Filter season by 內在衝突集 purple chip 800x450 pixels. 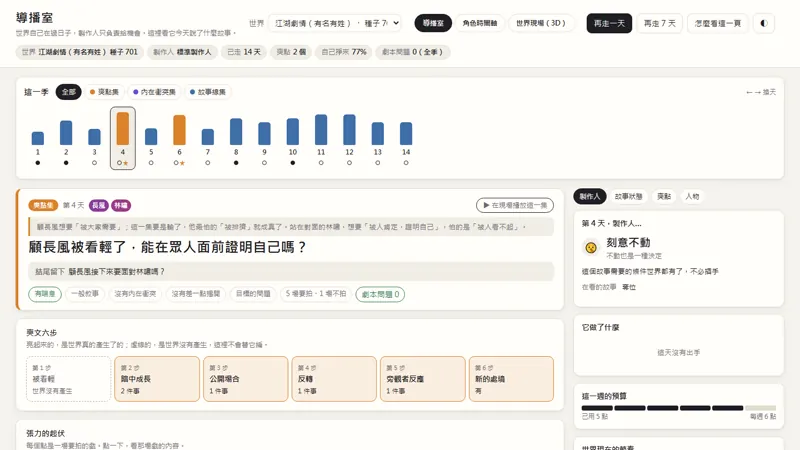154,92
